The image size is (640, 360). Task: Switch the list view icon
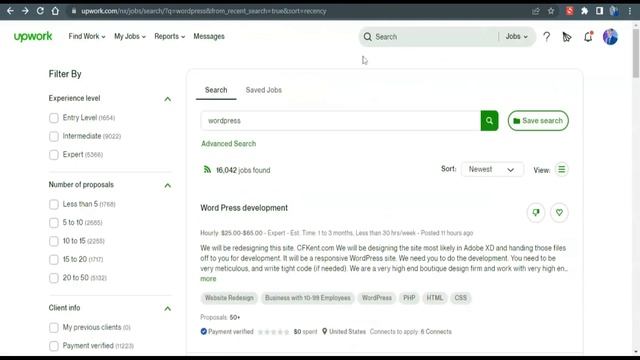(562, 169)
